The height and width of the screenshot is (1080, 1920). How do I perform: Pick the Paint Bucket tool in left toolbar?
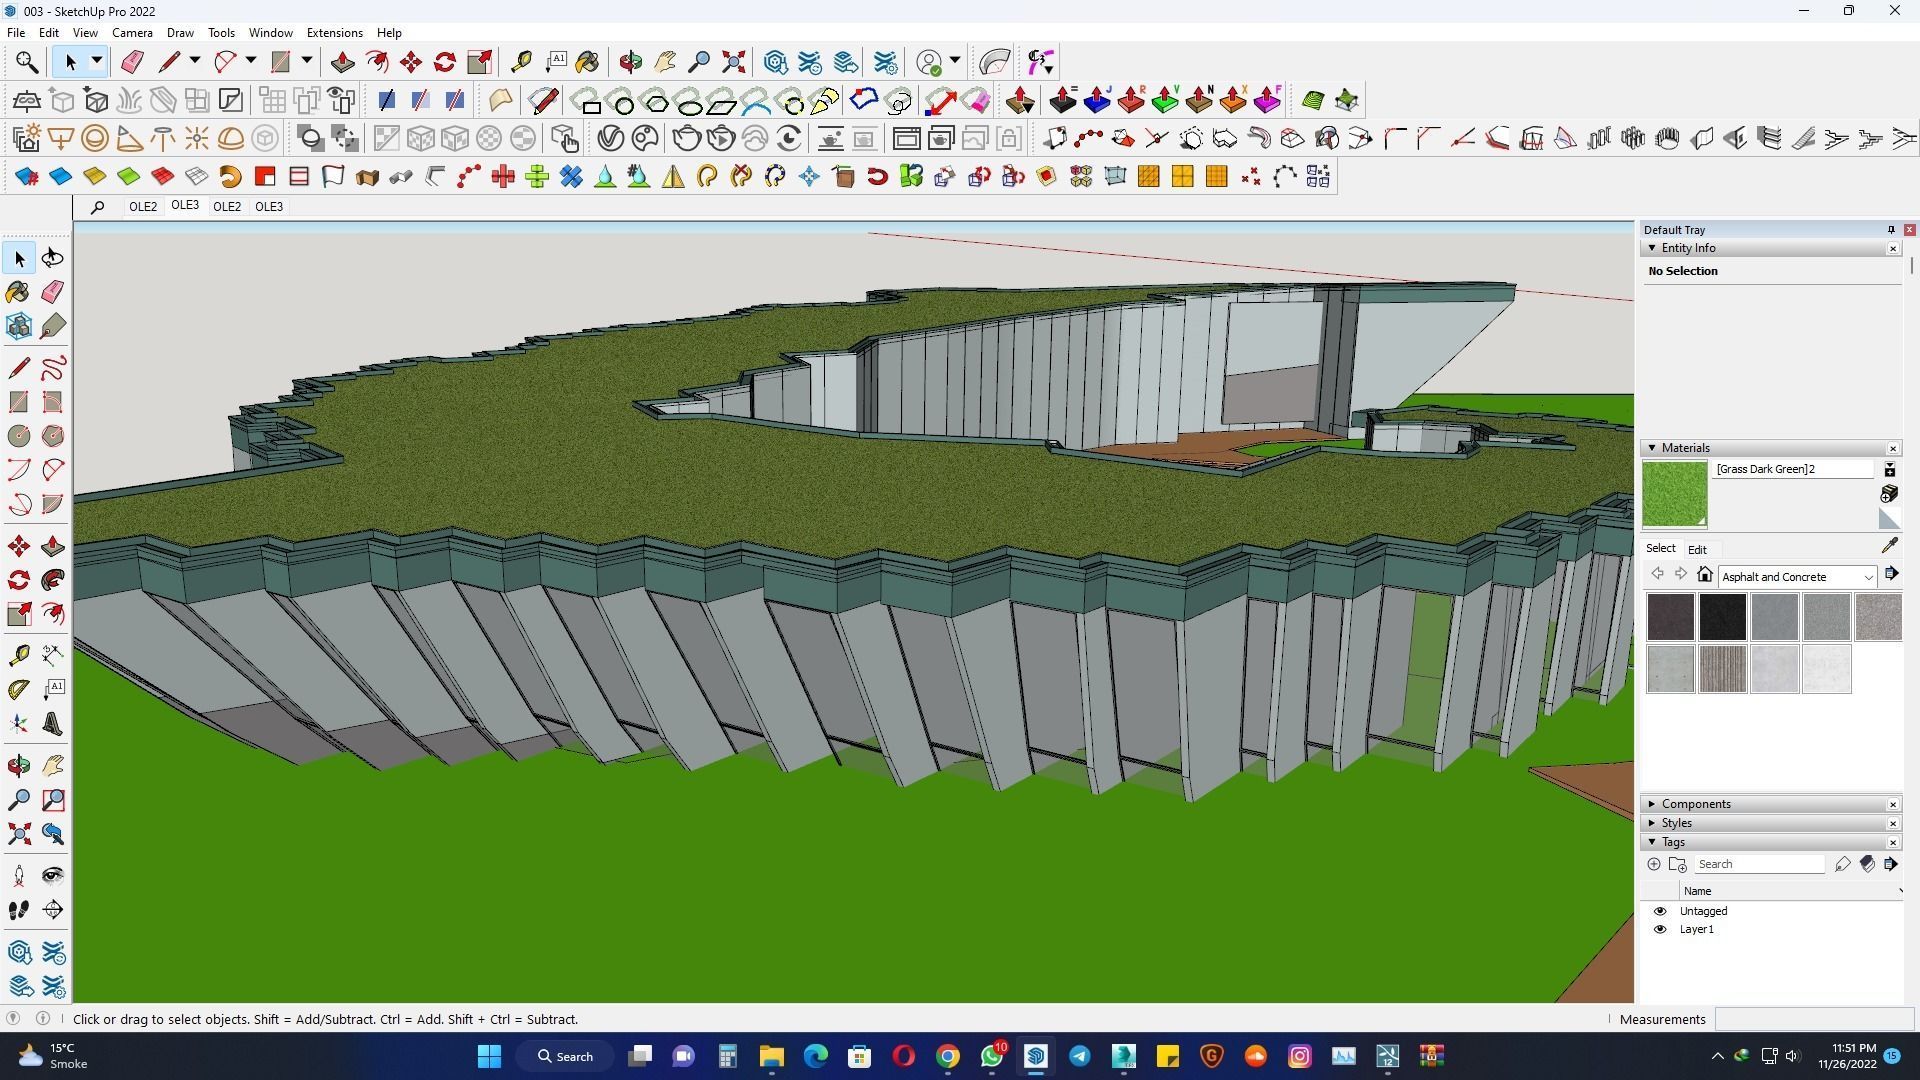point(18,292)
